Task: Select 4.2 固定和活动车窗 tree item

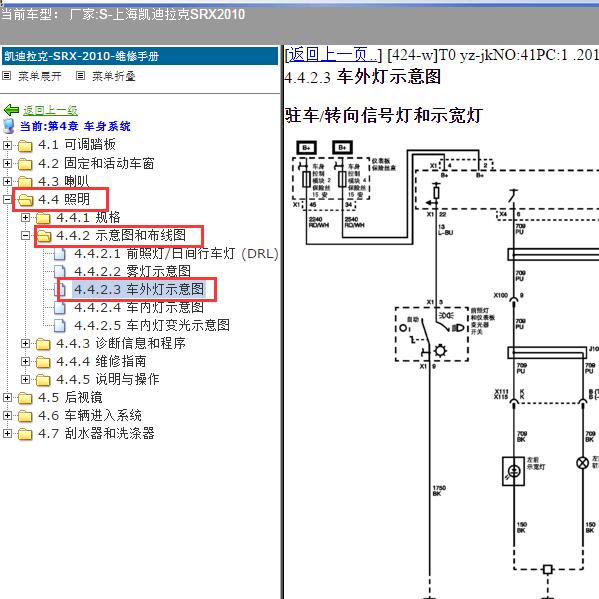Action: pos(96,163)
